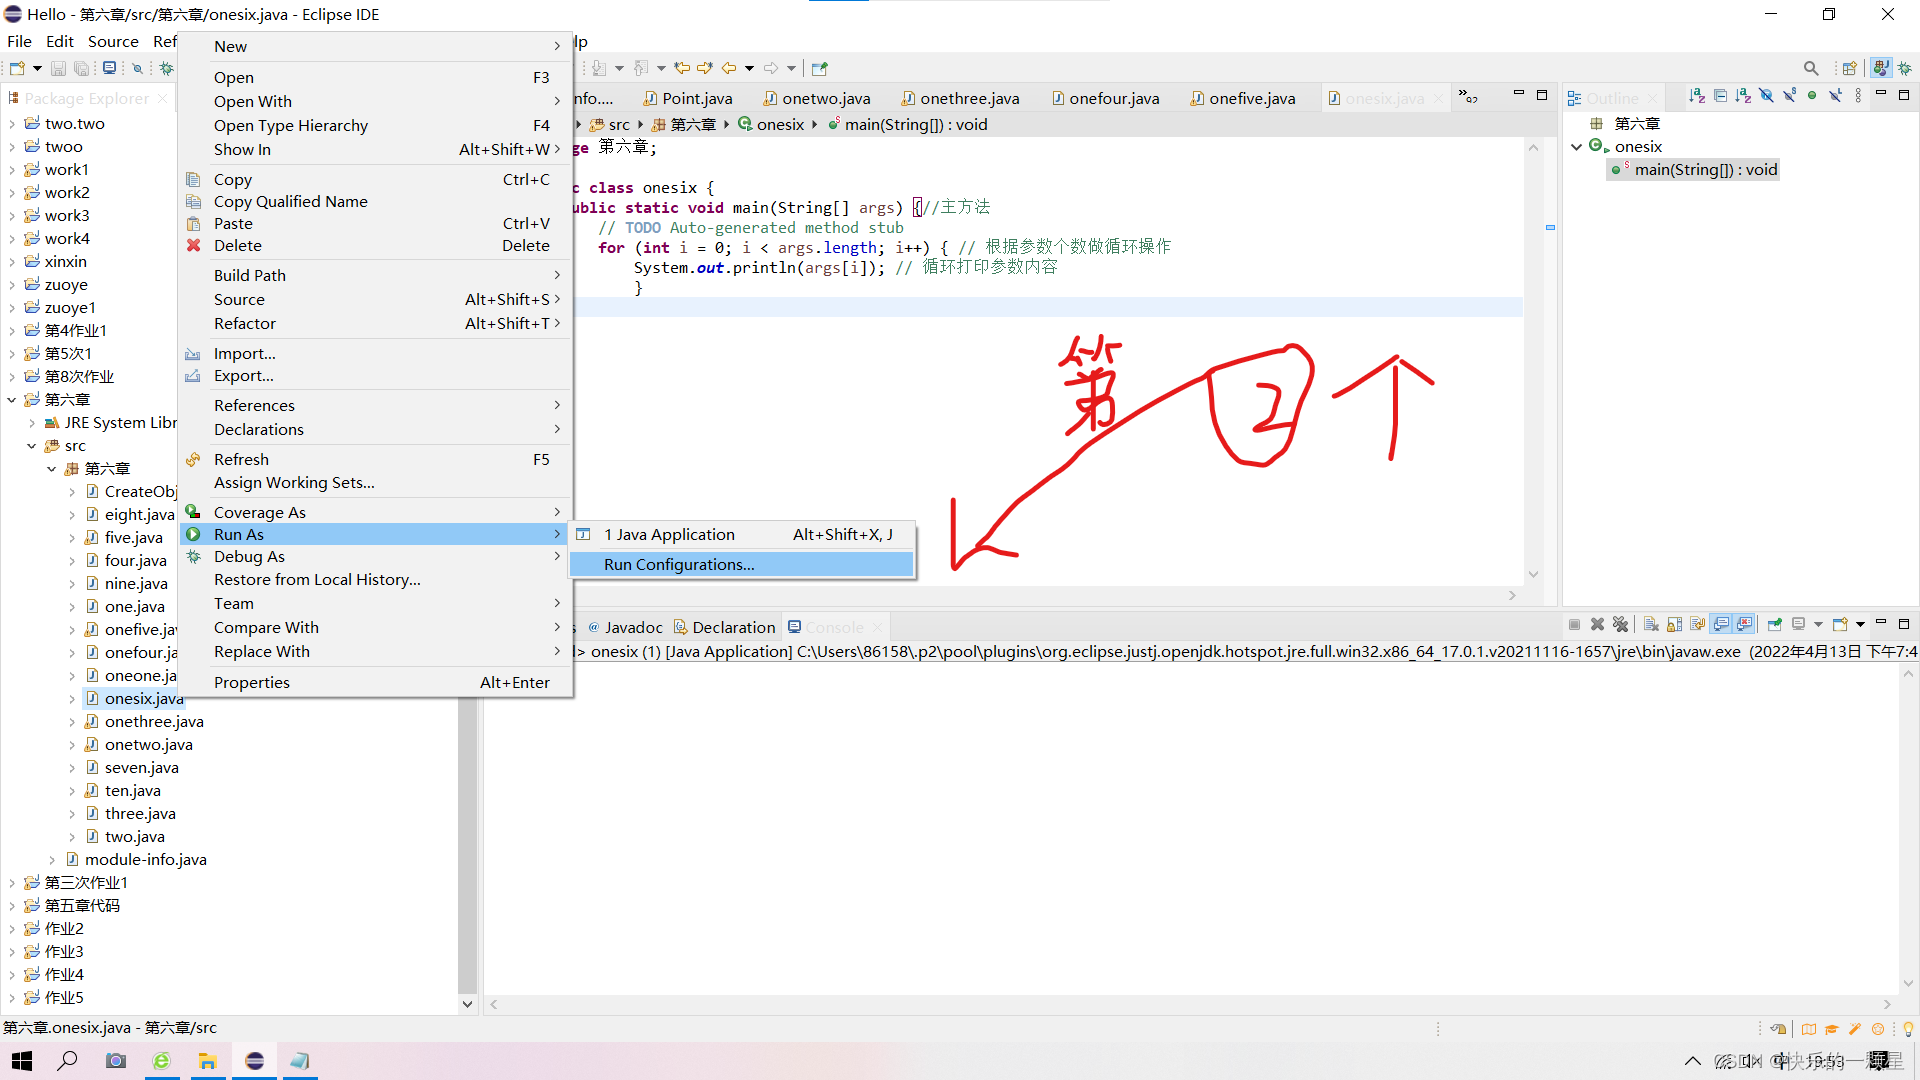Viewport: 1920px width, 1080px height.
Task: Click Open Console icon
Action: point(1840,624)
